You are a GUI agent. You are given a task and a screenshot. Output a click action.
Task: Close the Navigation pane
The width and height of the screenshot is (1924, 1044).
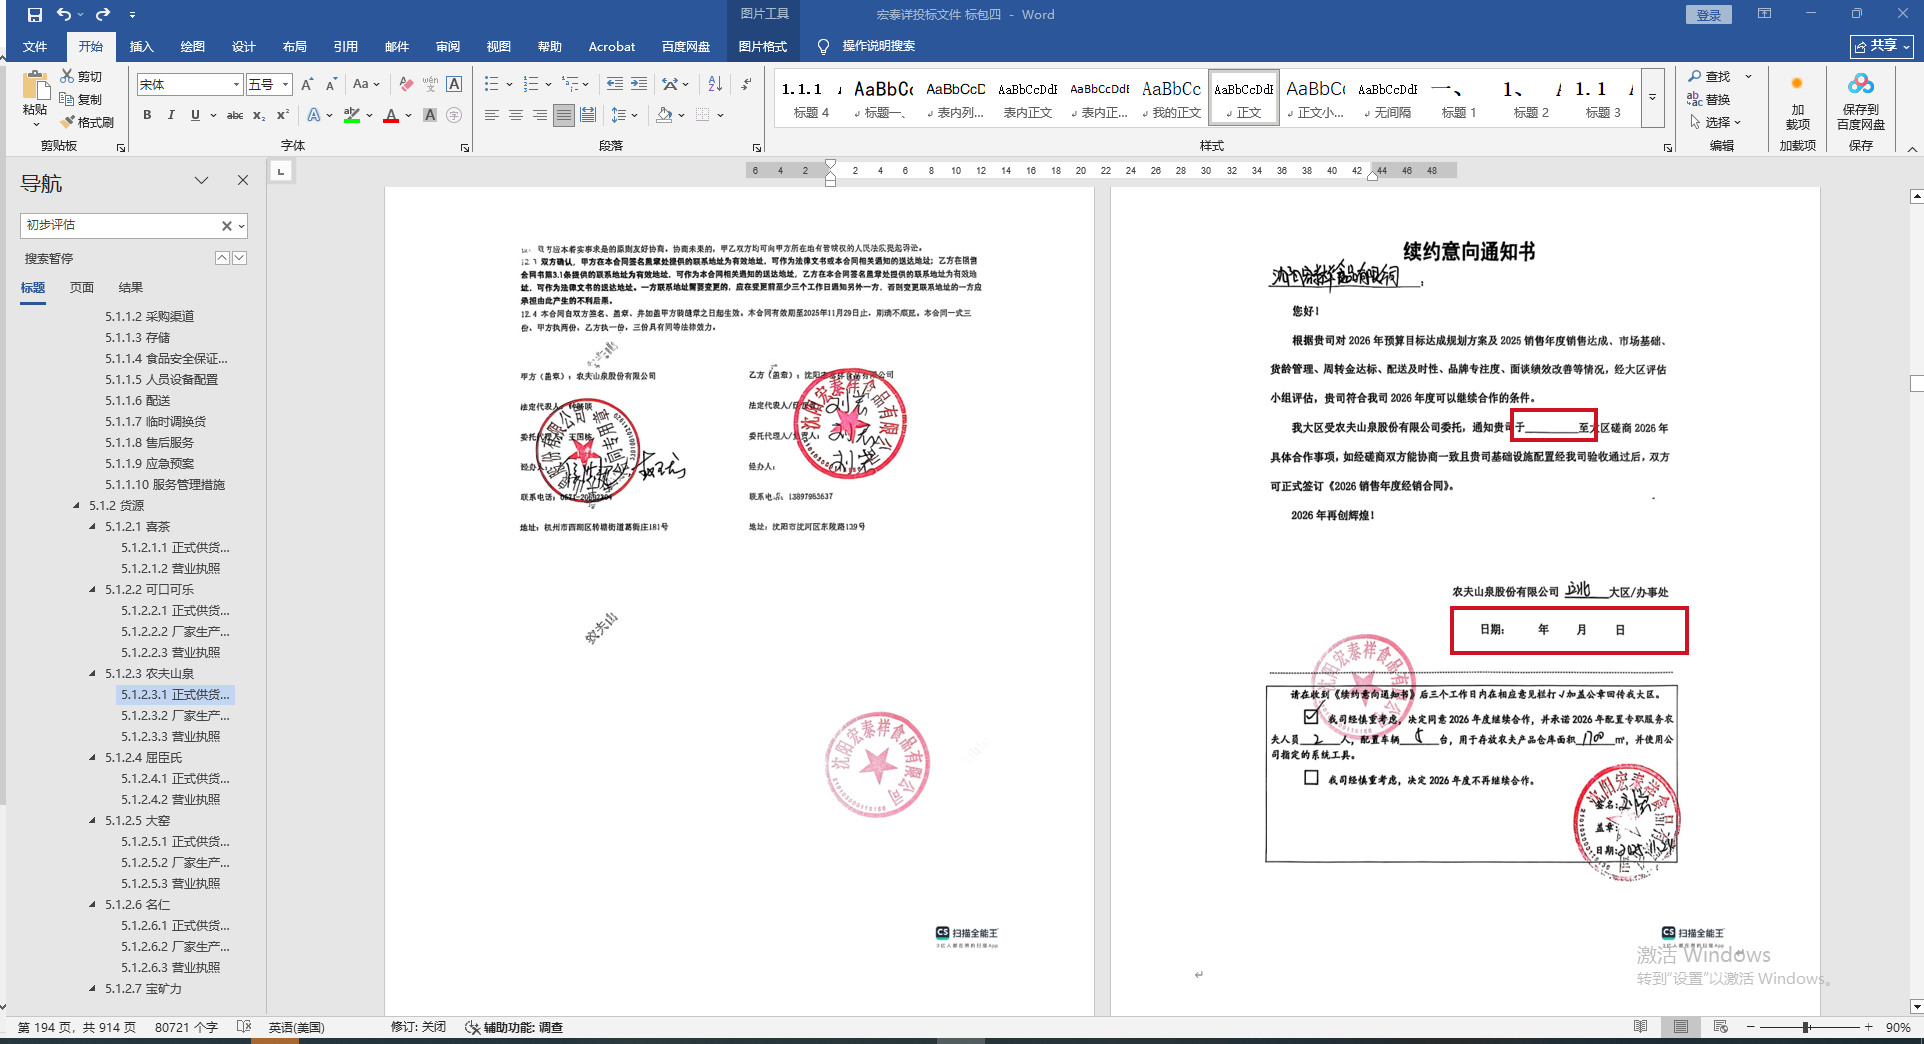tap(242, 180)
